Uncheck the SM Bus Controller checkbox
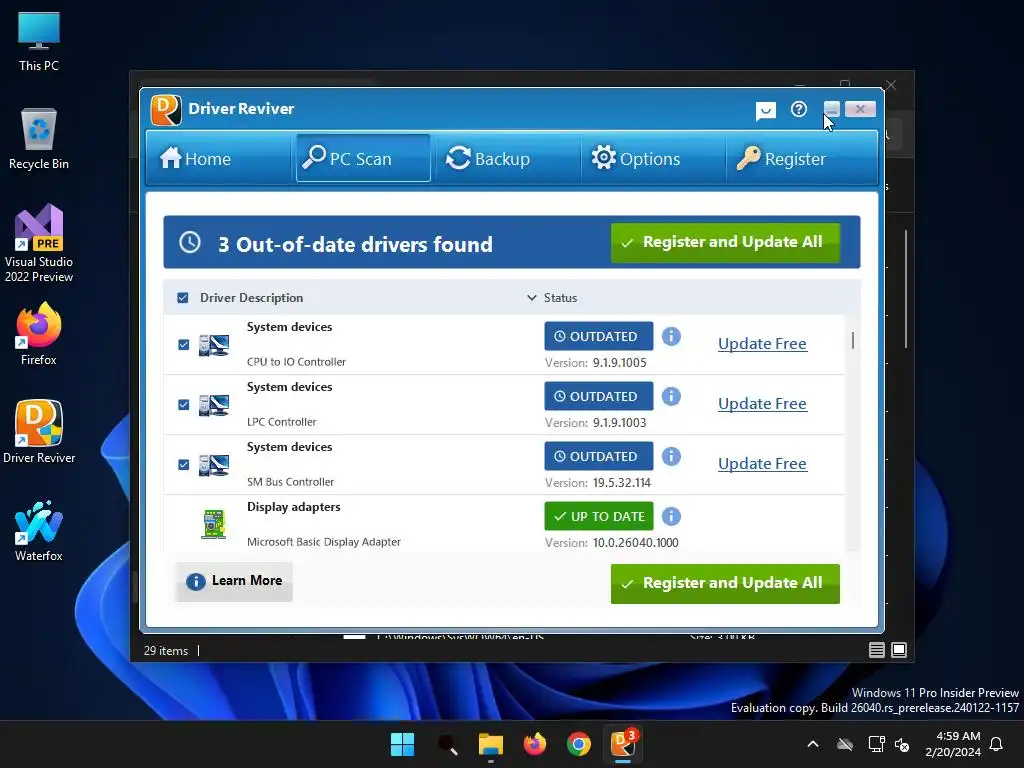This screenshot has height=768, width=1024. pos(184,465)
